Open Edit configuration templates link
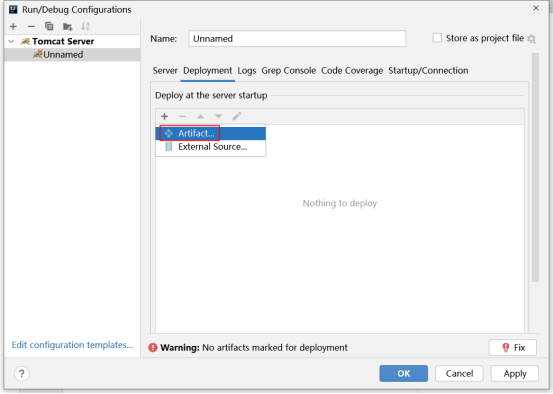The width and height of the screenshot is (553, 394). pyautogui.click(x=72, y=345)
